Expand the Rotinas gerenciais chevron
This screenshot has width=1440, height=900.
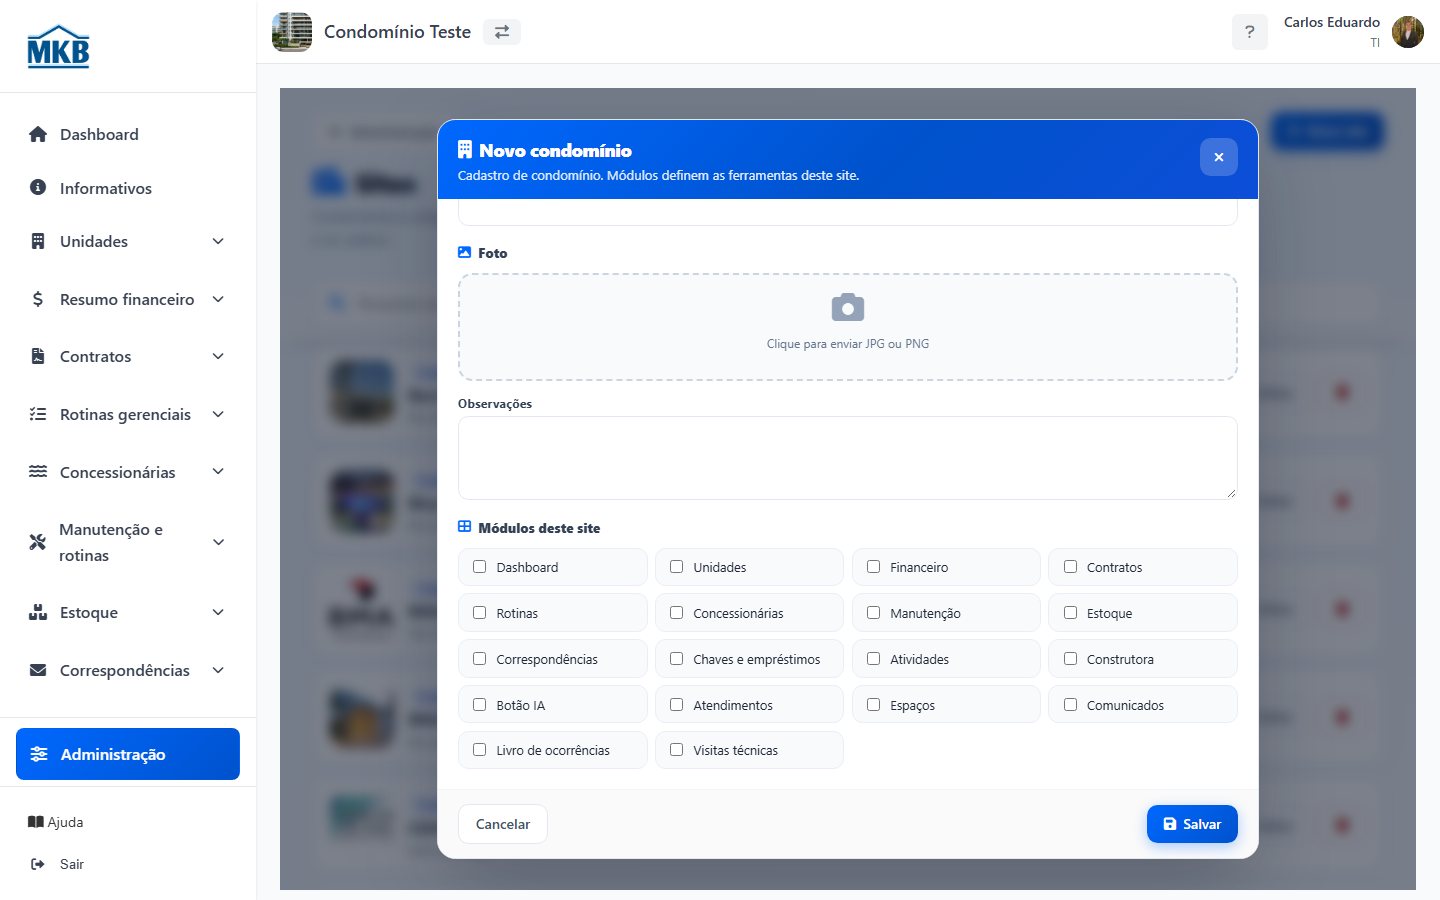218,414
